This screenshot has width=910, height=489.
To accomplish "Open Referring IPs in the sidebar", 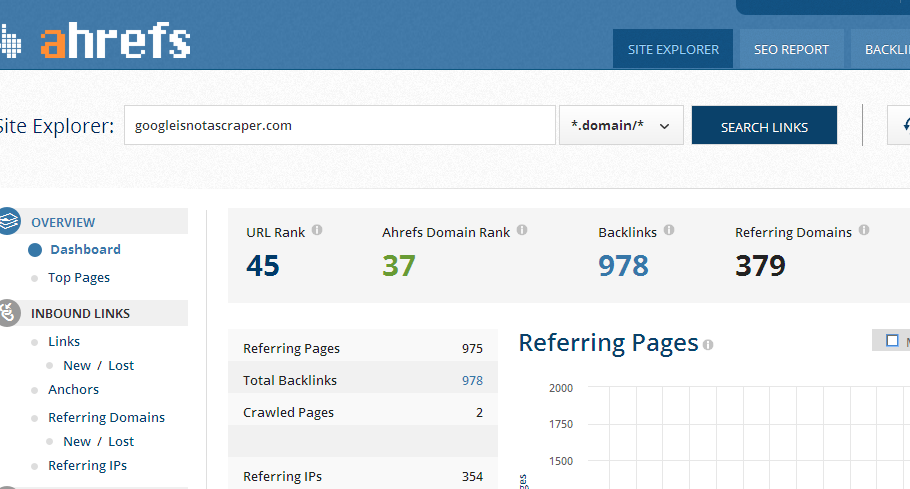I will coord(87,465).
